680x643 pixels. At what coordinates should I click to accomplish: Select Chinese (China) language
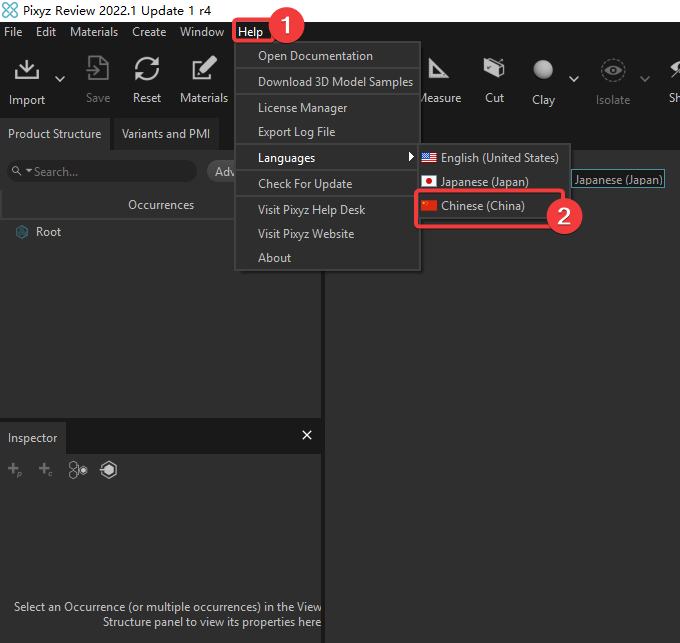494,206
